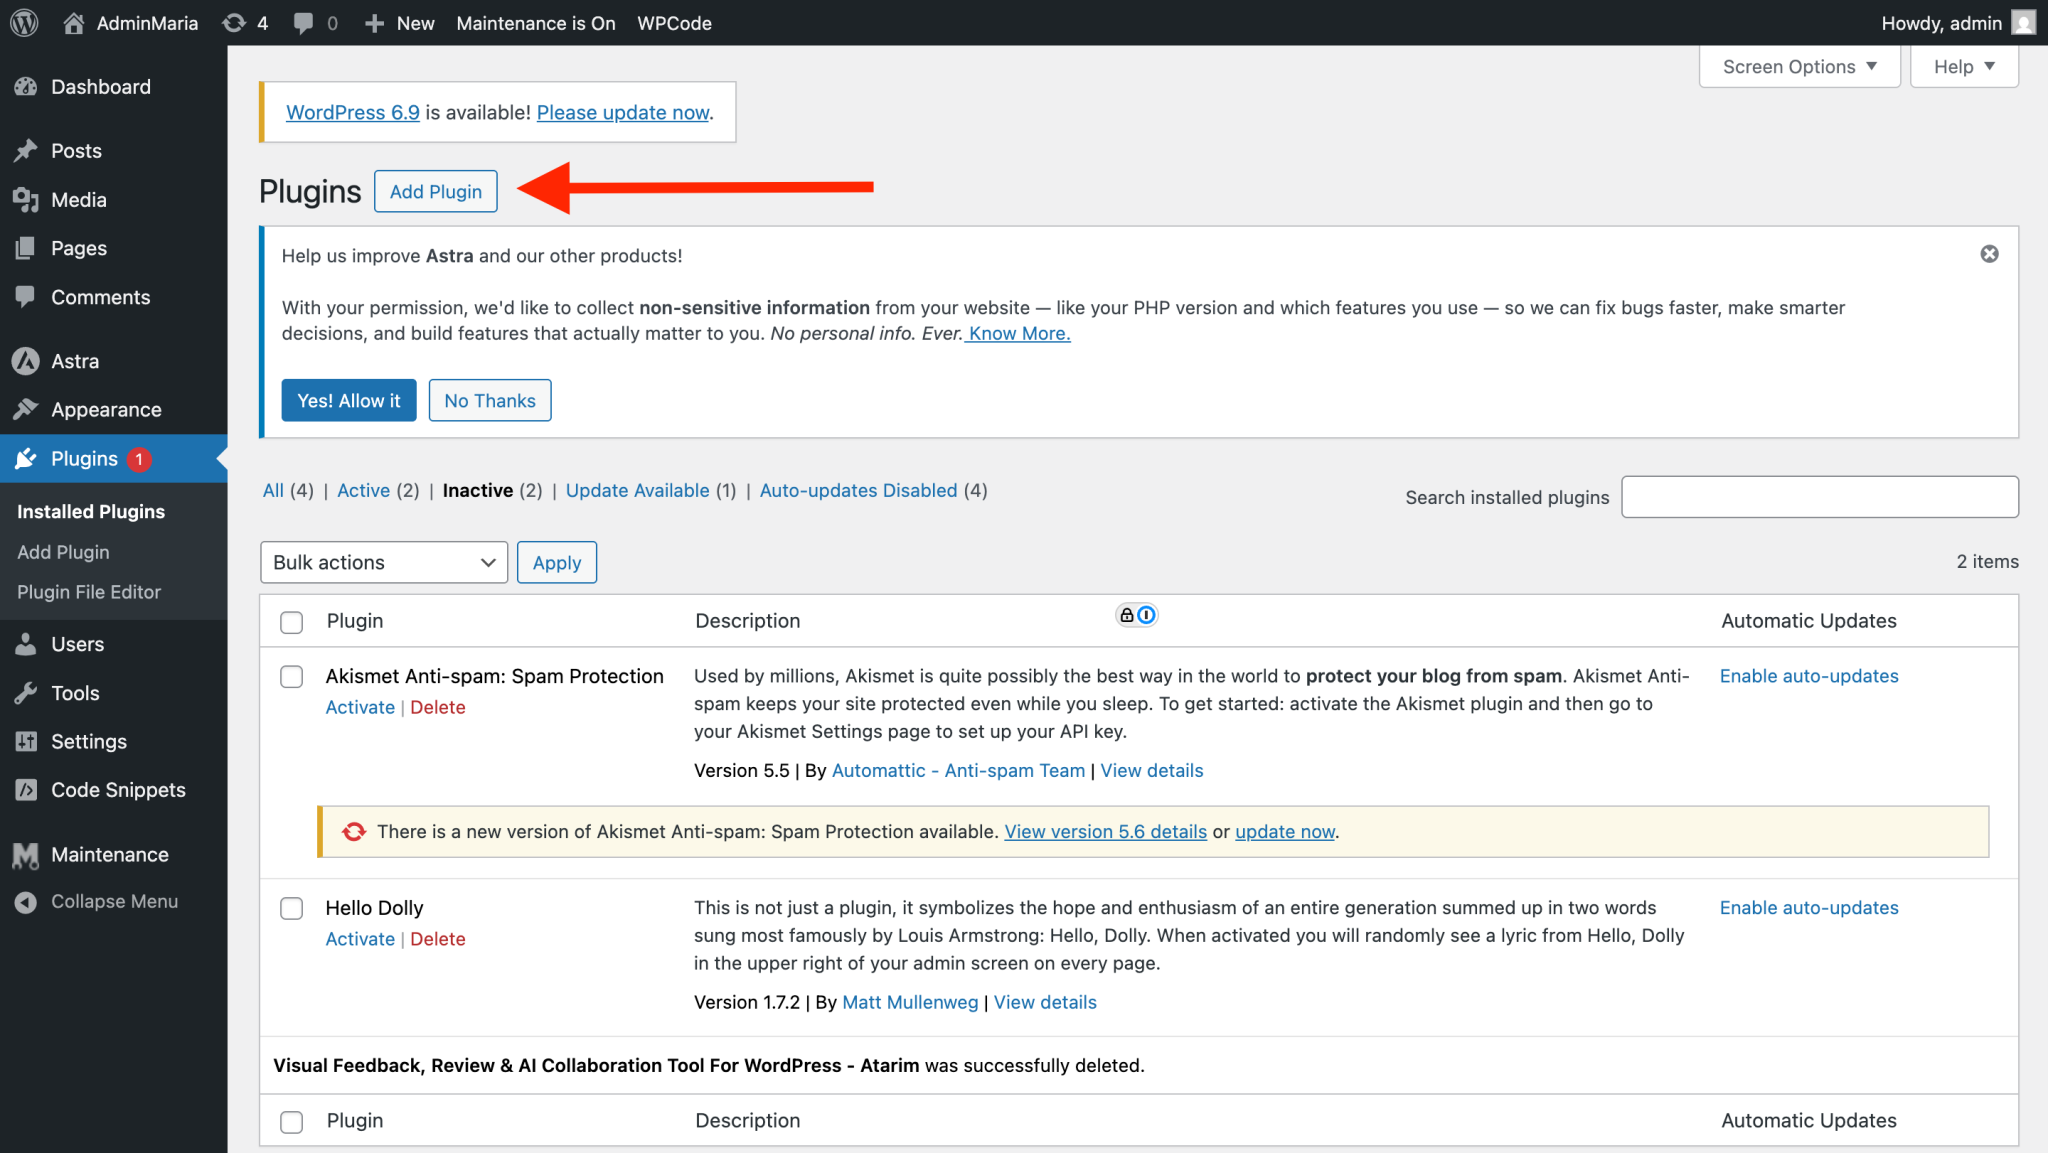Click the WordPress logo icon in admin bar
2048x1153 pixels.
[24, 22]
